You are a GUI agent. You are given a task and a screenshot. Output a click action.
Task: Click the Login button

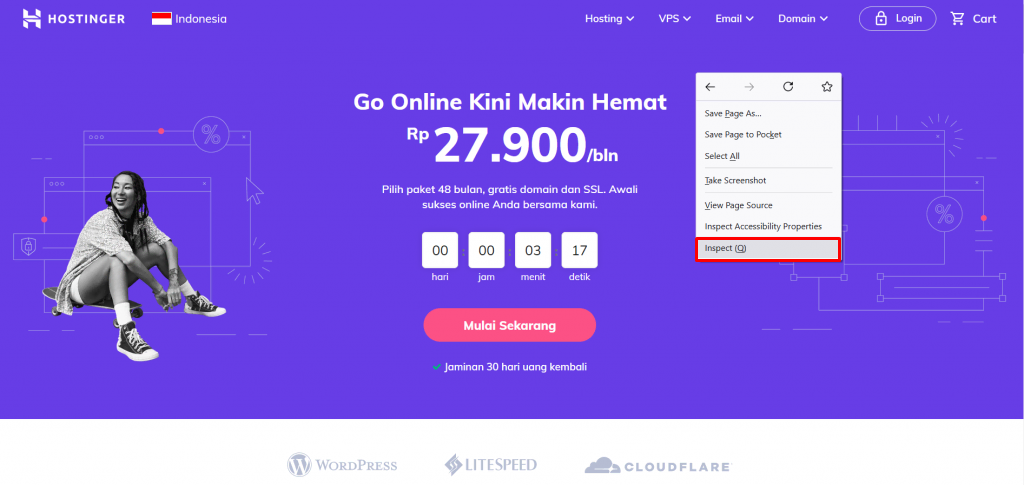[x=897, y=19]
